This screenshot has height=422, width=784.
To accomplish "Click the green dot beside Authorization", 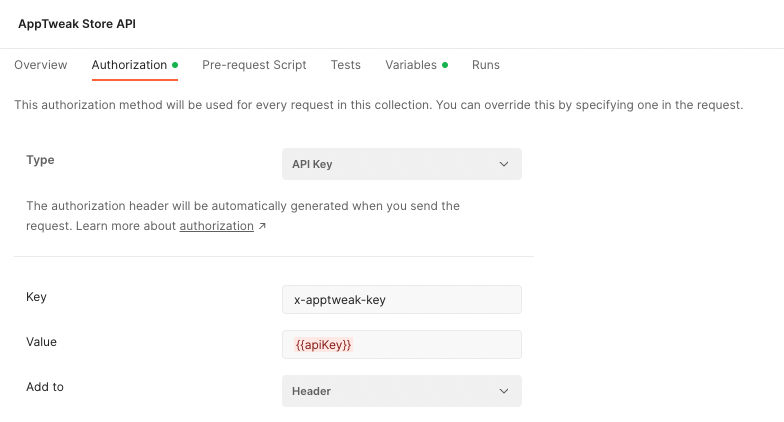I will click(x=175, y=65).
